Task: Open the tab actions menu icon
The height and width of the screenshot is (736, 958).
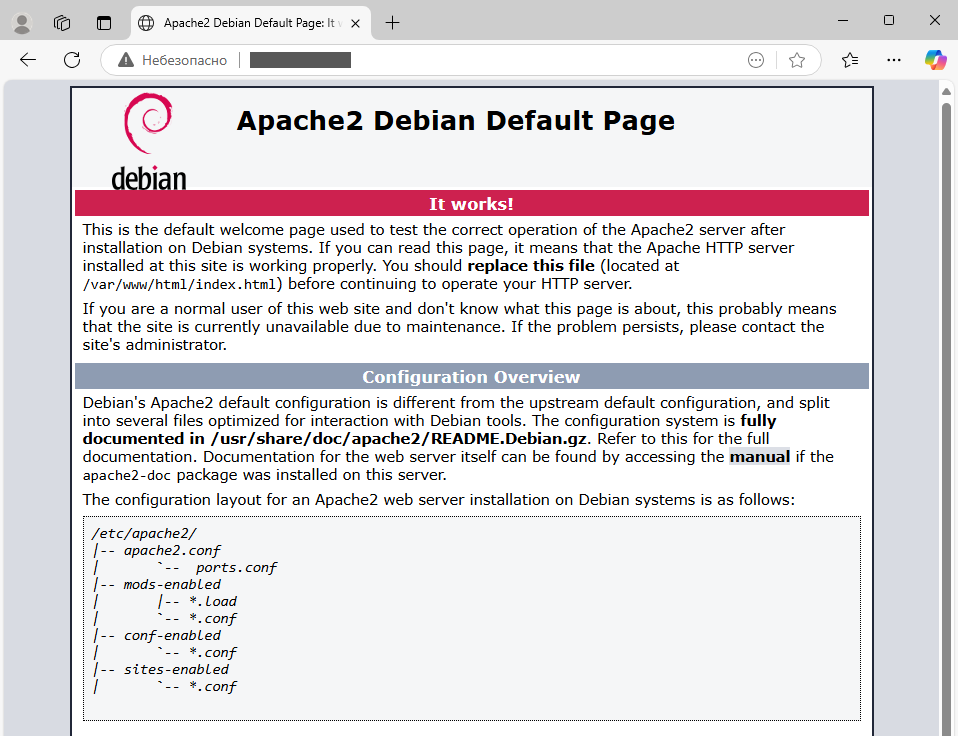Action: 104,23
